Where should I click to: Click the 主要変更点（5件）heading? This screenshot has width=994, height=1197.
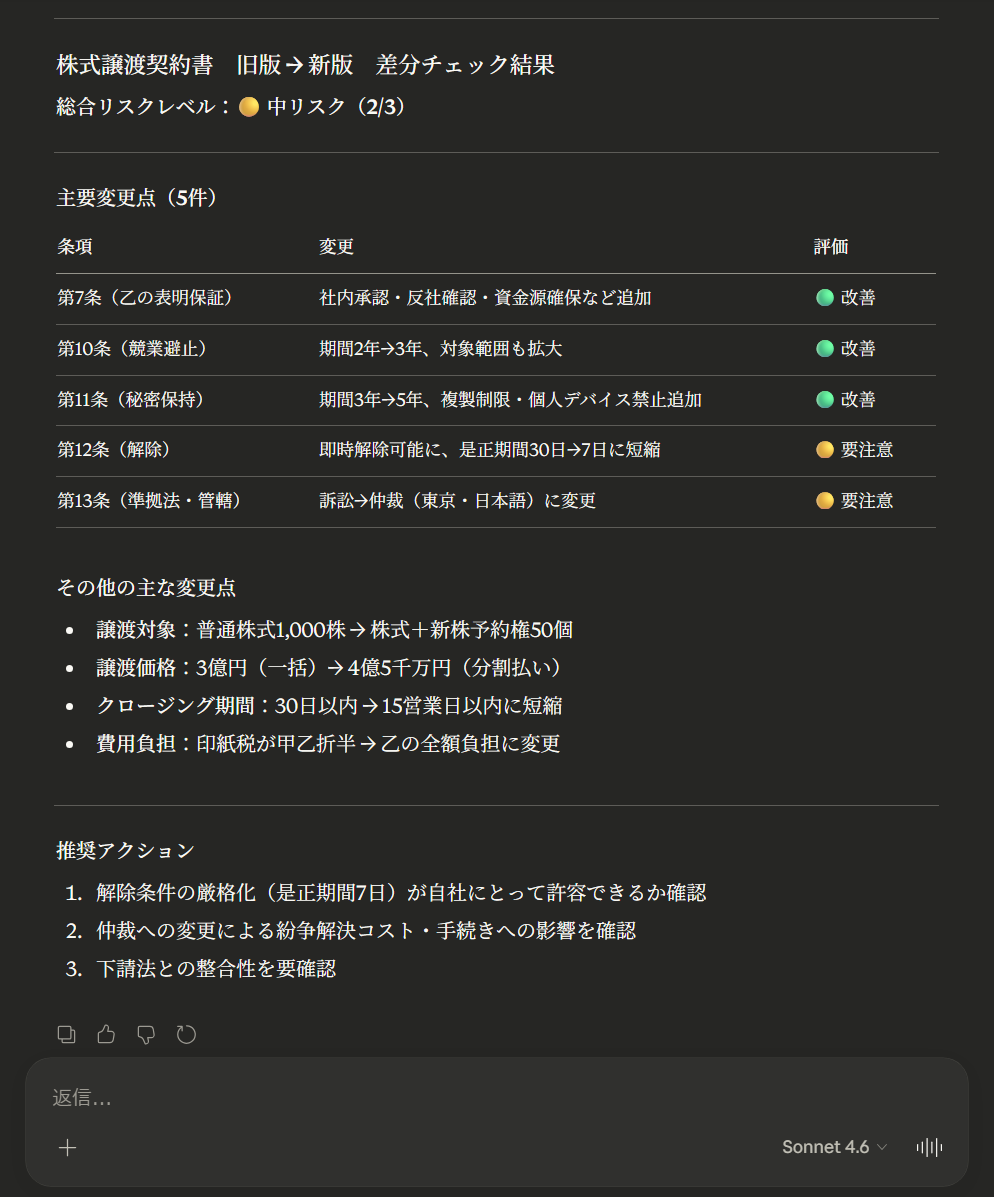tap(140, 197)
